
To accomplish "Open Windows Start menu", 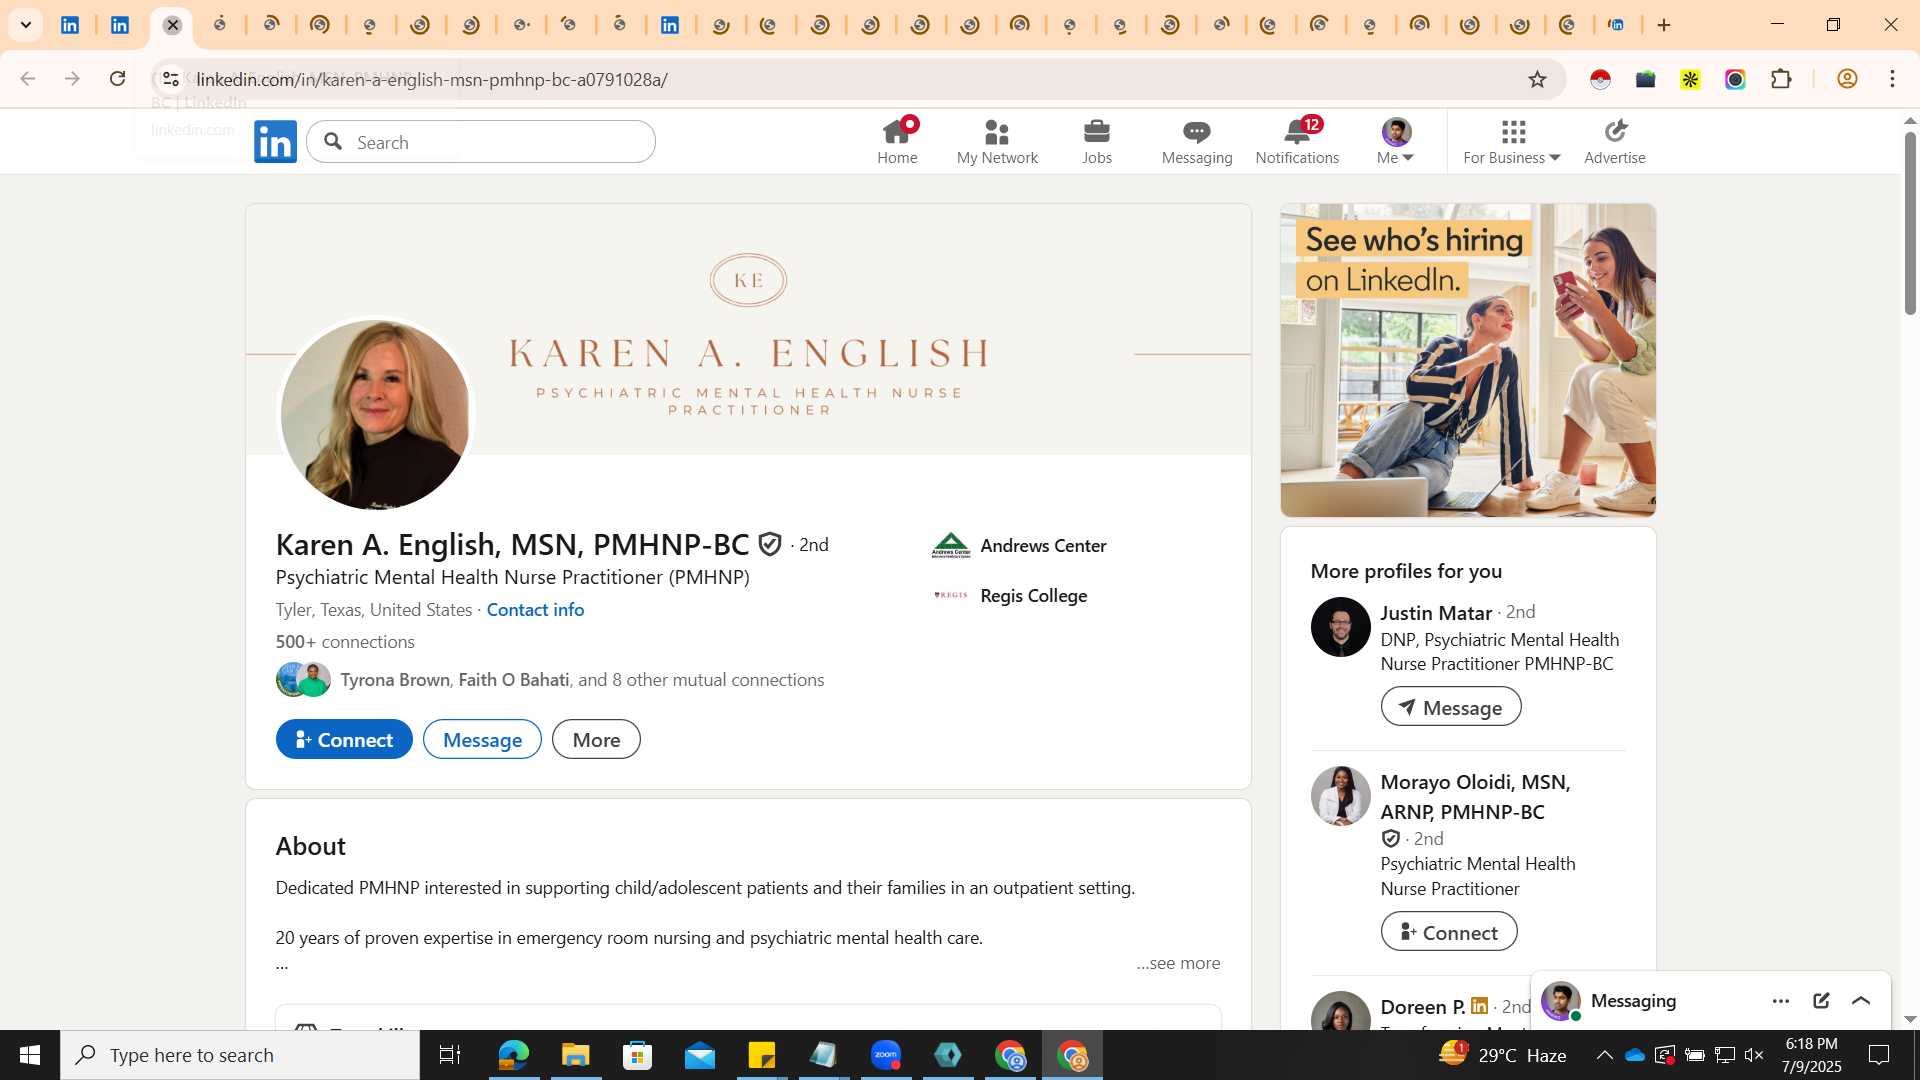I will (30, 1055).
